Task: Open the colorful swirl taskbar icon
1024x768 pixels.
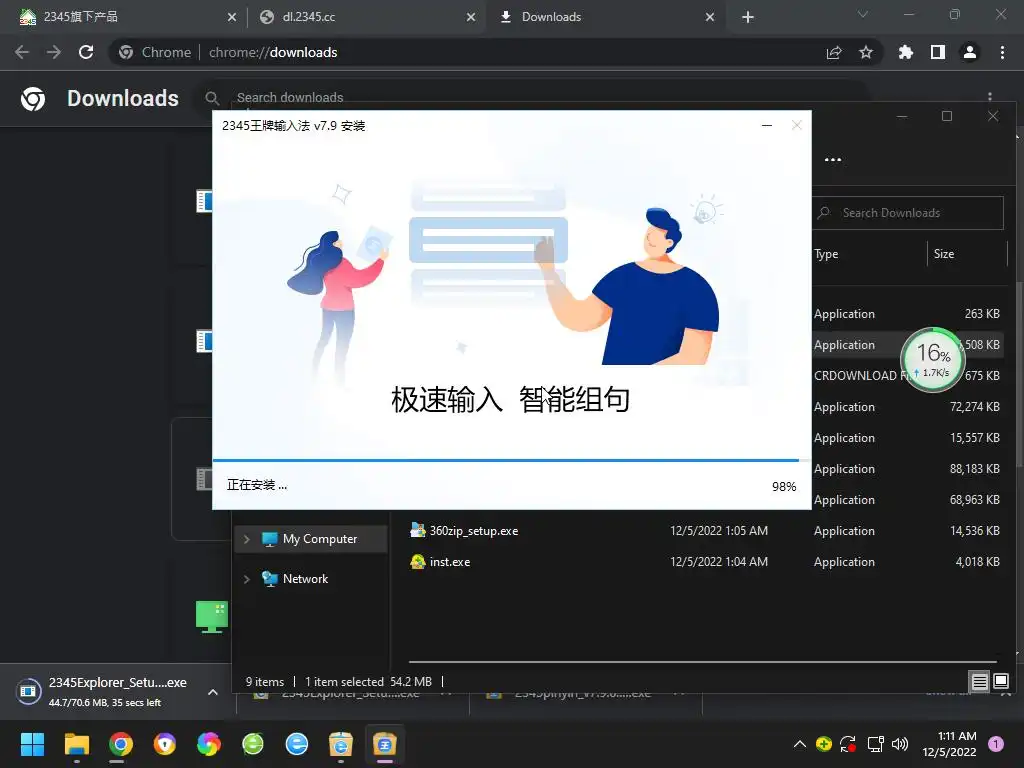Action: pos(209,744)
